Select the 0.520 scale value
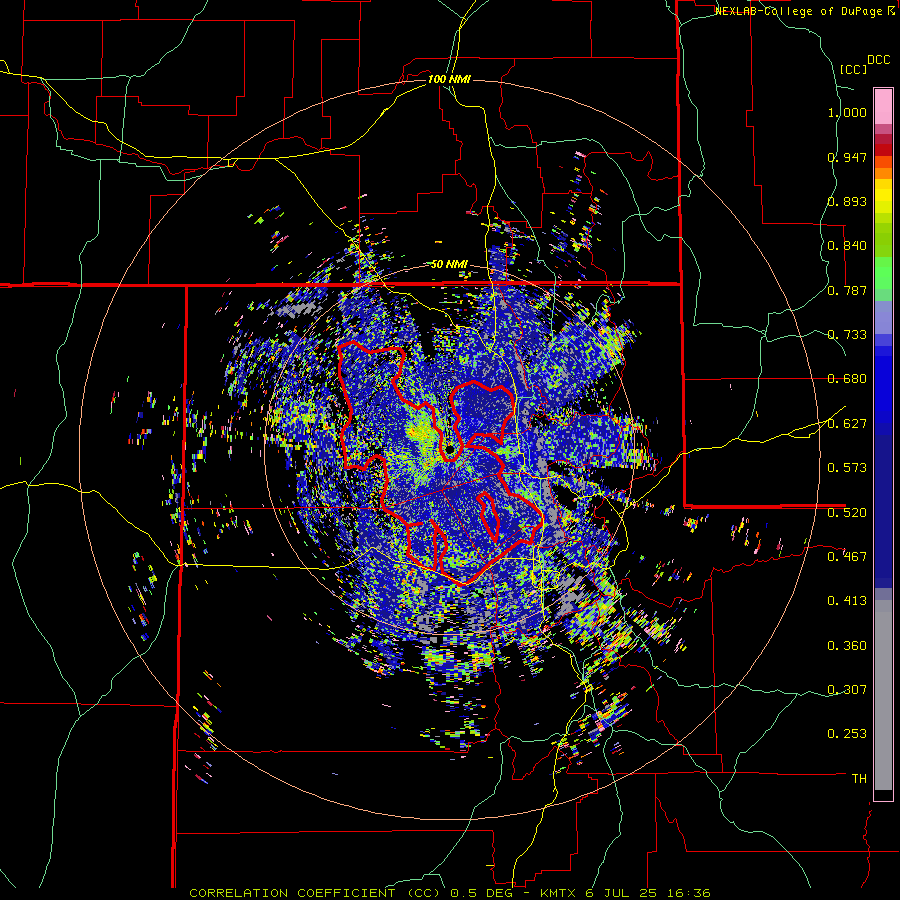Screen dimensions: 900x900 (x=847, y=512)
